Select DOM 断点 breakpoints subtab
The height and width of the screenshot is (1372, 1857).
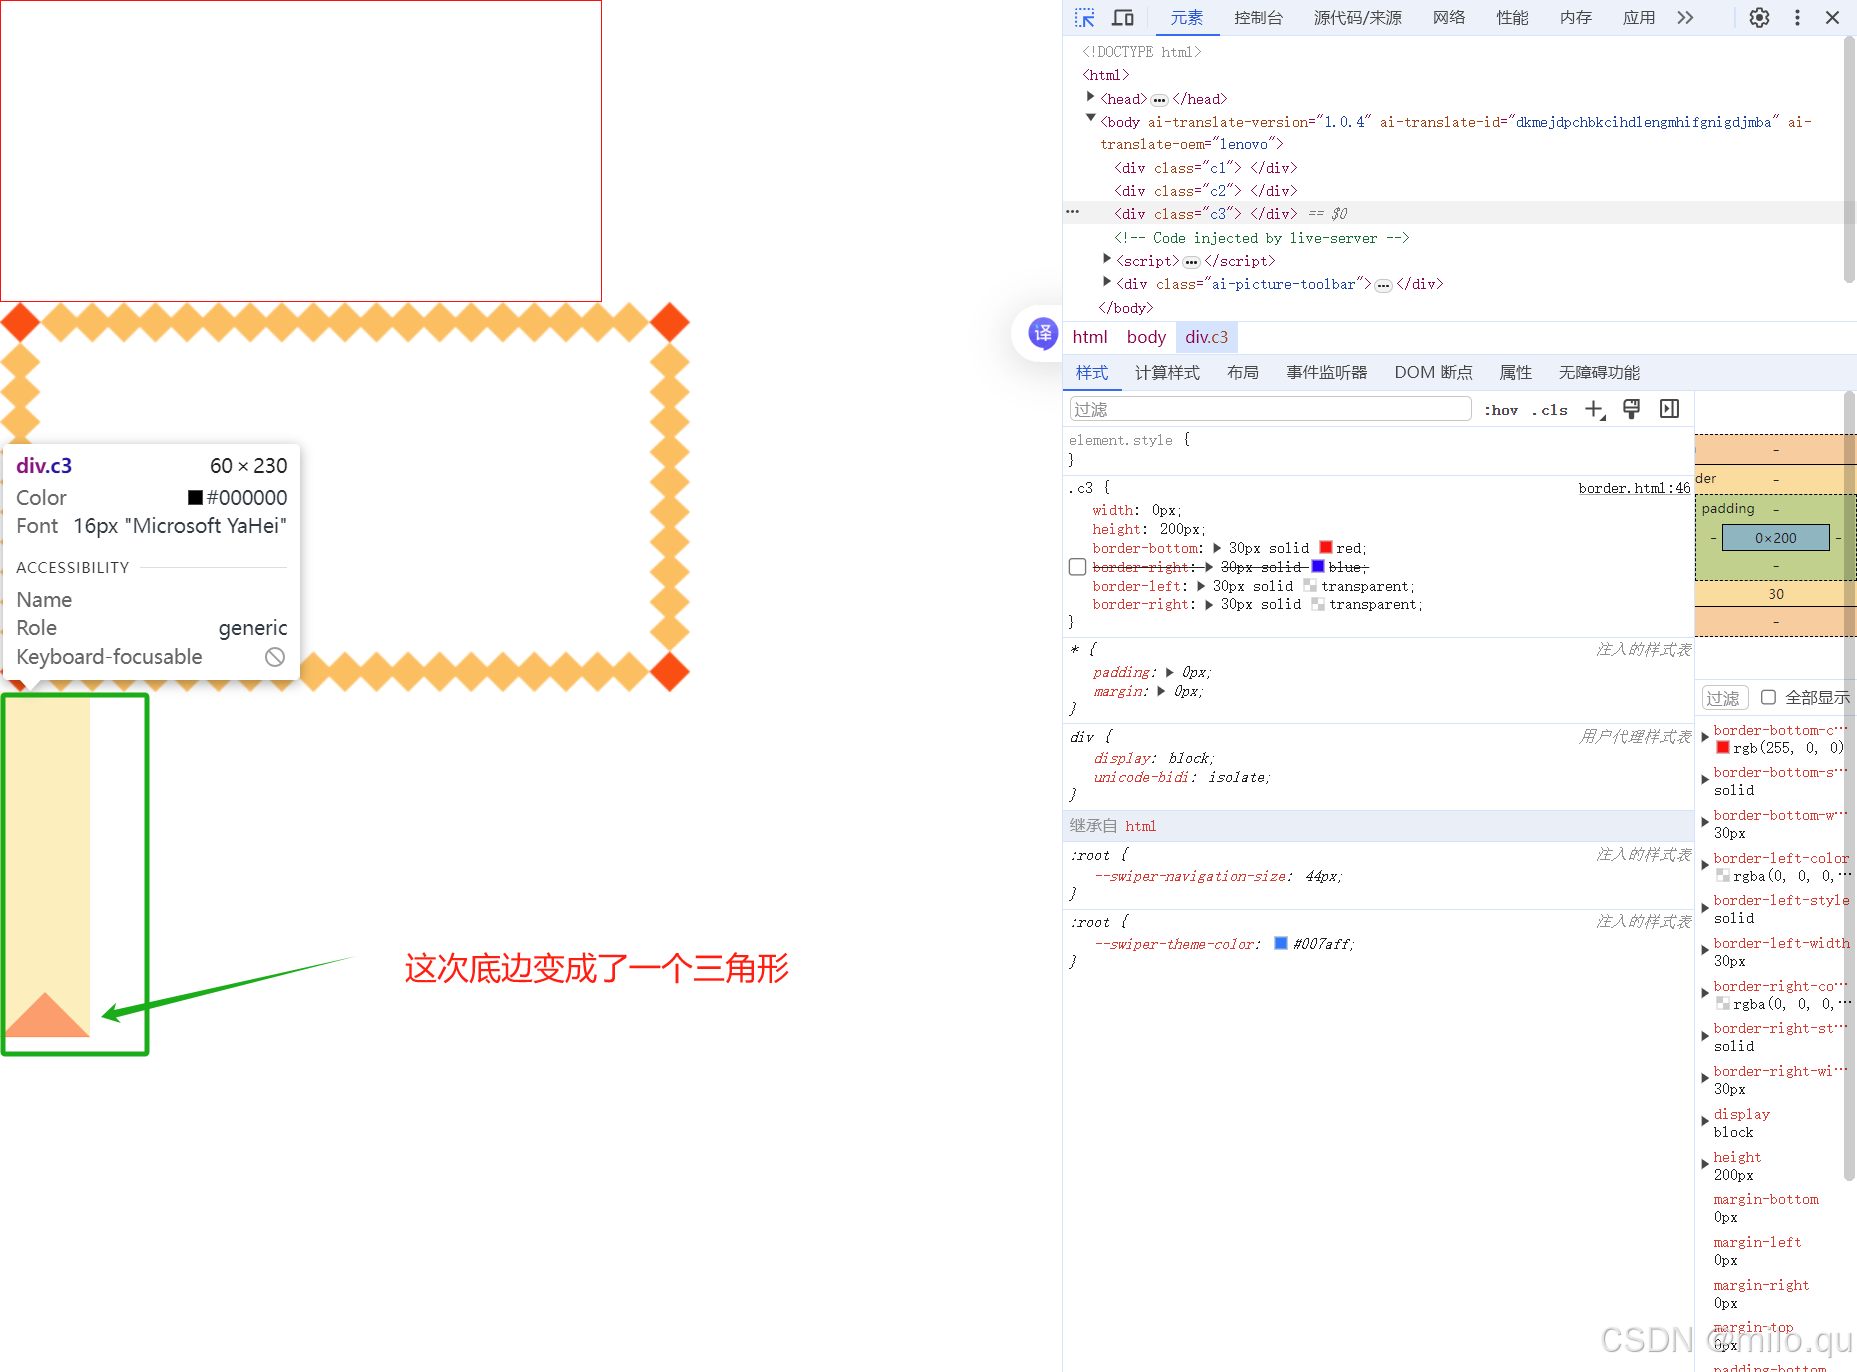point(1433,373)
